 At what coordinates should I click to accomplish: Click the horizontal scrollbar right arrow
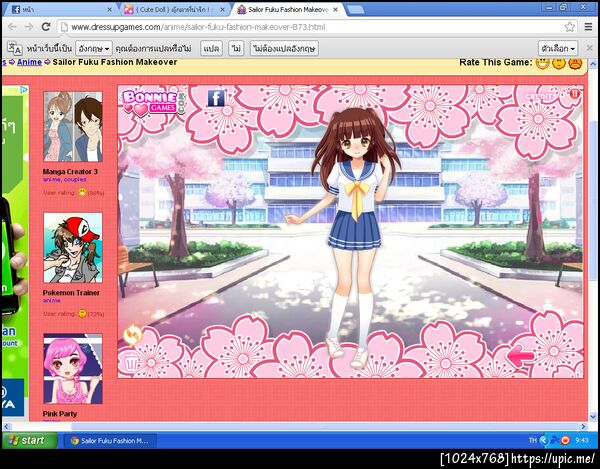pyautogui.click(x=584, y=426)
